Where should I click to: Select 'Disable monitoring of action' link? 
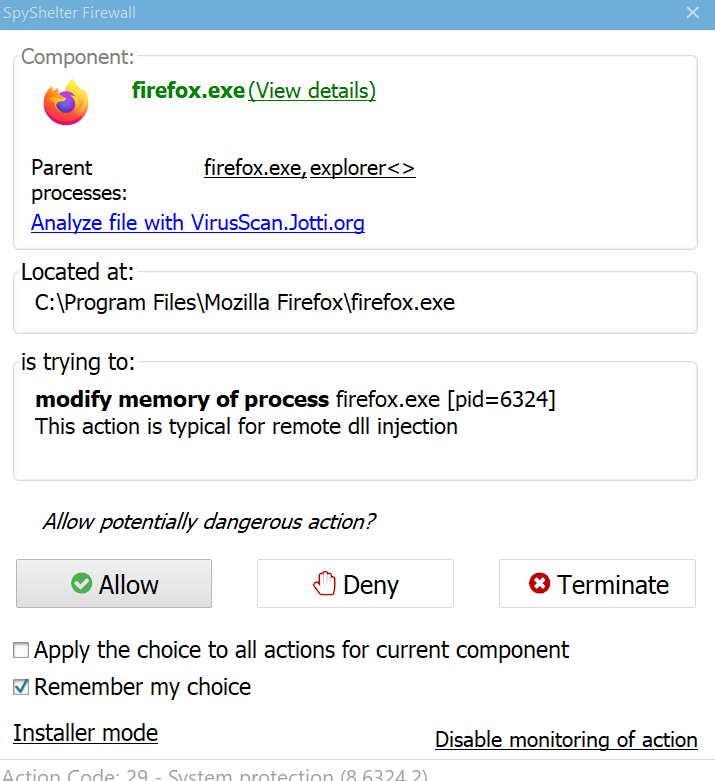[x=566, y=740]
